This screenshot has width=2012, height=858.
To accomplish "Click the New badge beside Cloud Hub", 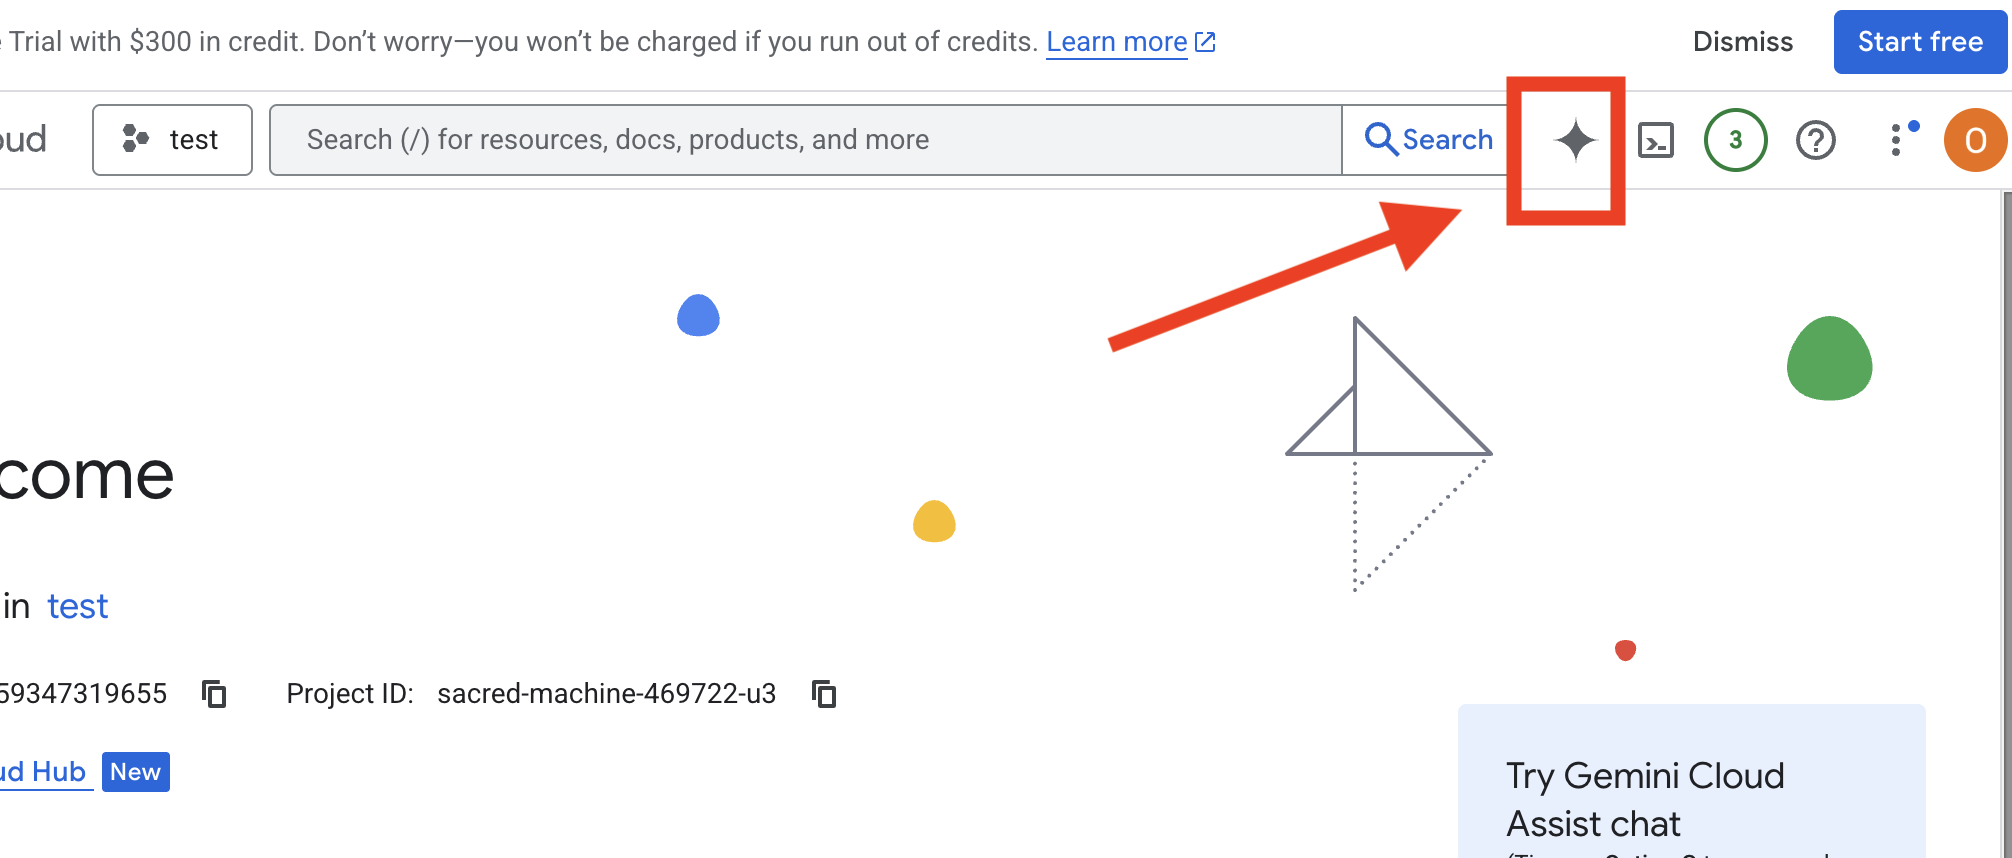I will point(135,772).
